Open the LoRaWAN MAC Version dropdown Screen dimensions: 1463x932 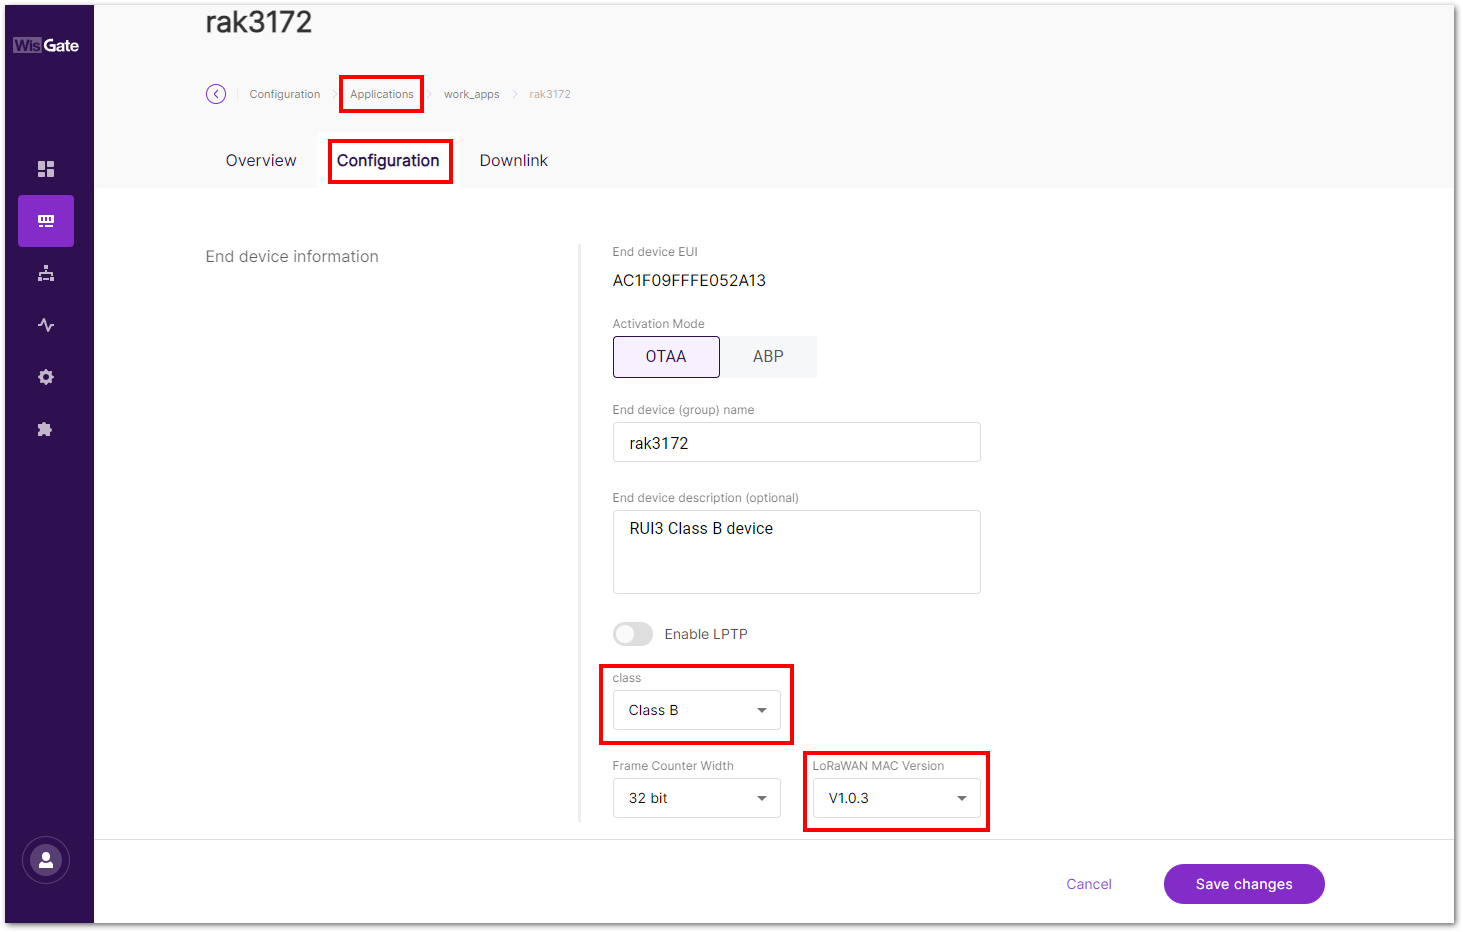point(895,797)
